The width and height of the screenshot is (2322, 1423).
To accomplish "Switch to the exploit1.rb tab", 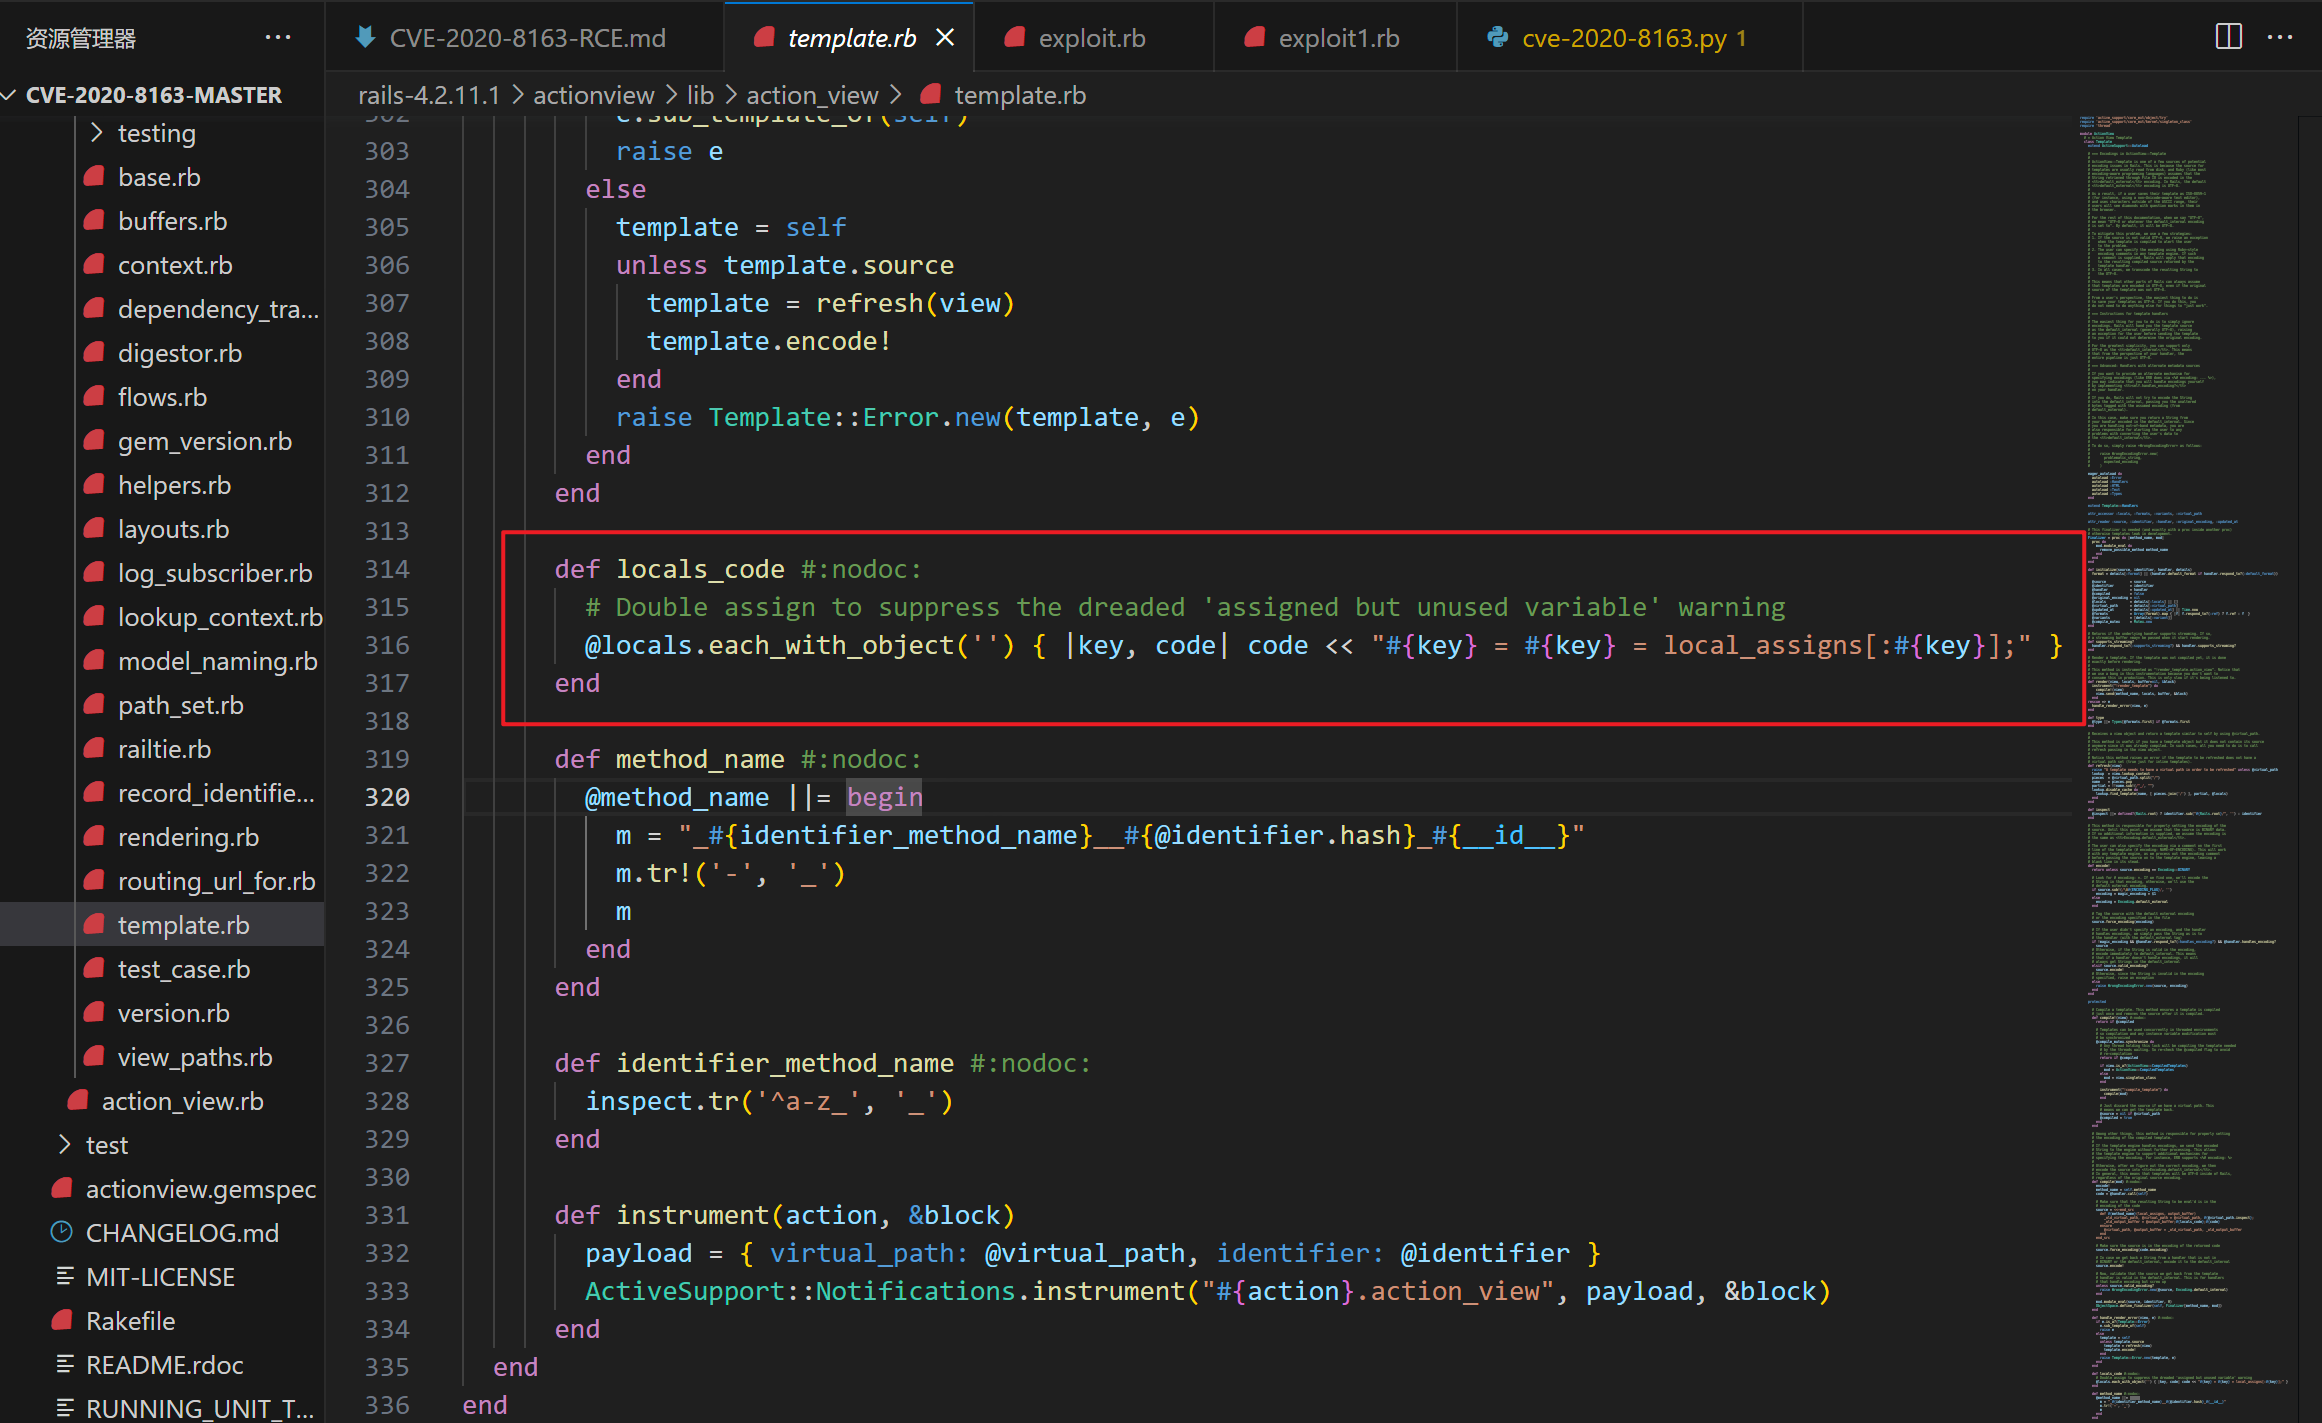I will [x=1338, y=38].
